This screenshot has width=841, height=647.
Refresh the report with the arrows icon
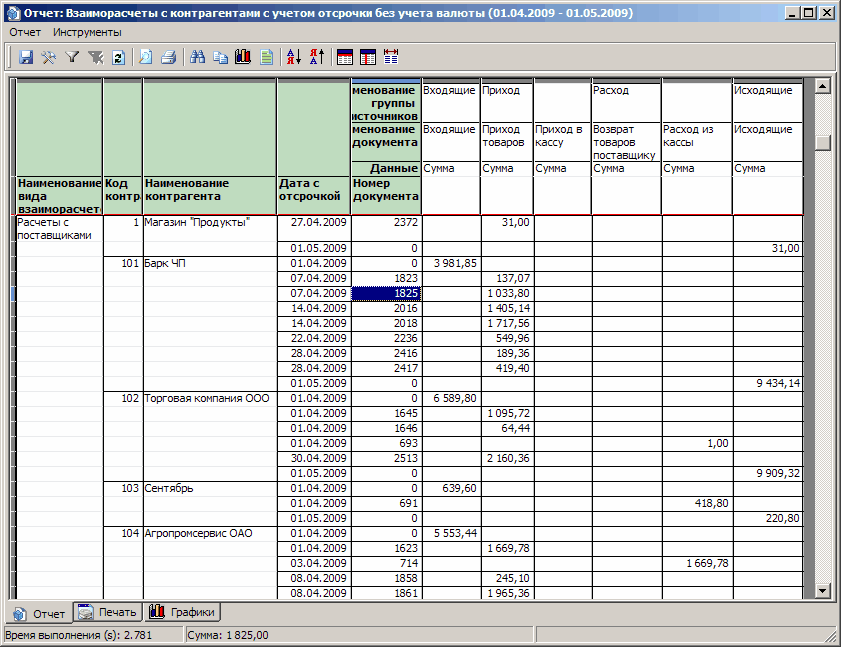point(119,57)
